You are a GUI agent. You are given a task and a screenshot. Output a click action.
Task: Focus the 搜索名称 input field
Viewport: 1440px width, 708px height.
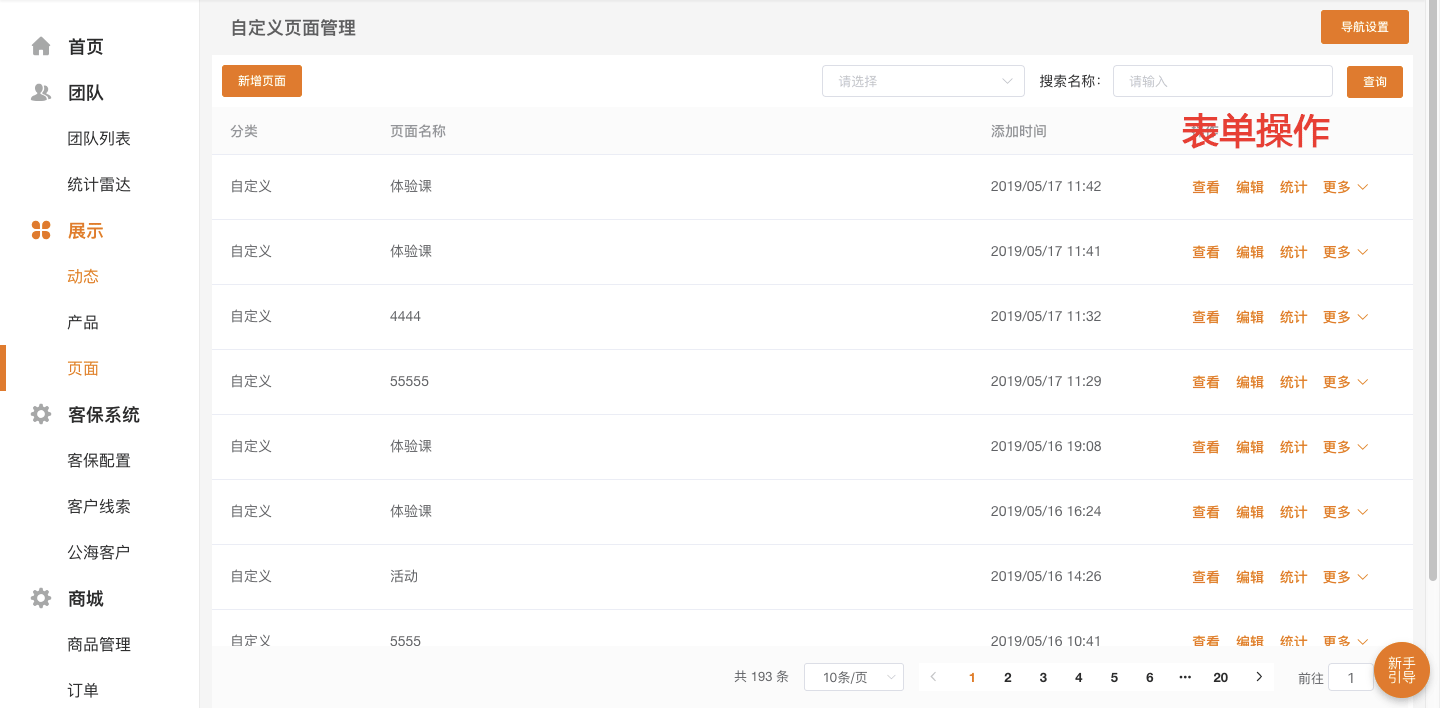1222,81
